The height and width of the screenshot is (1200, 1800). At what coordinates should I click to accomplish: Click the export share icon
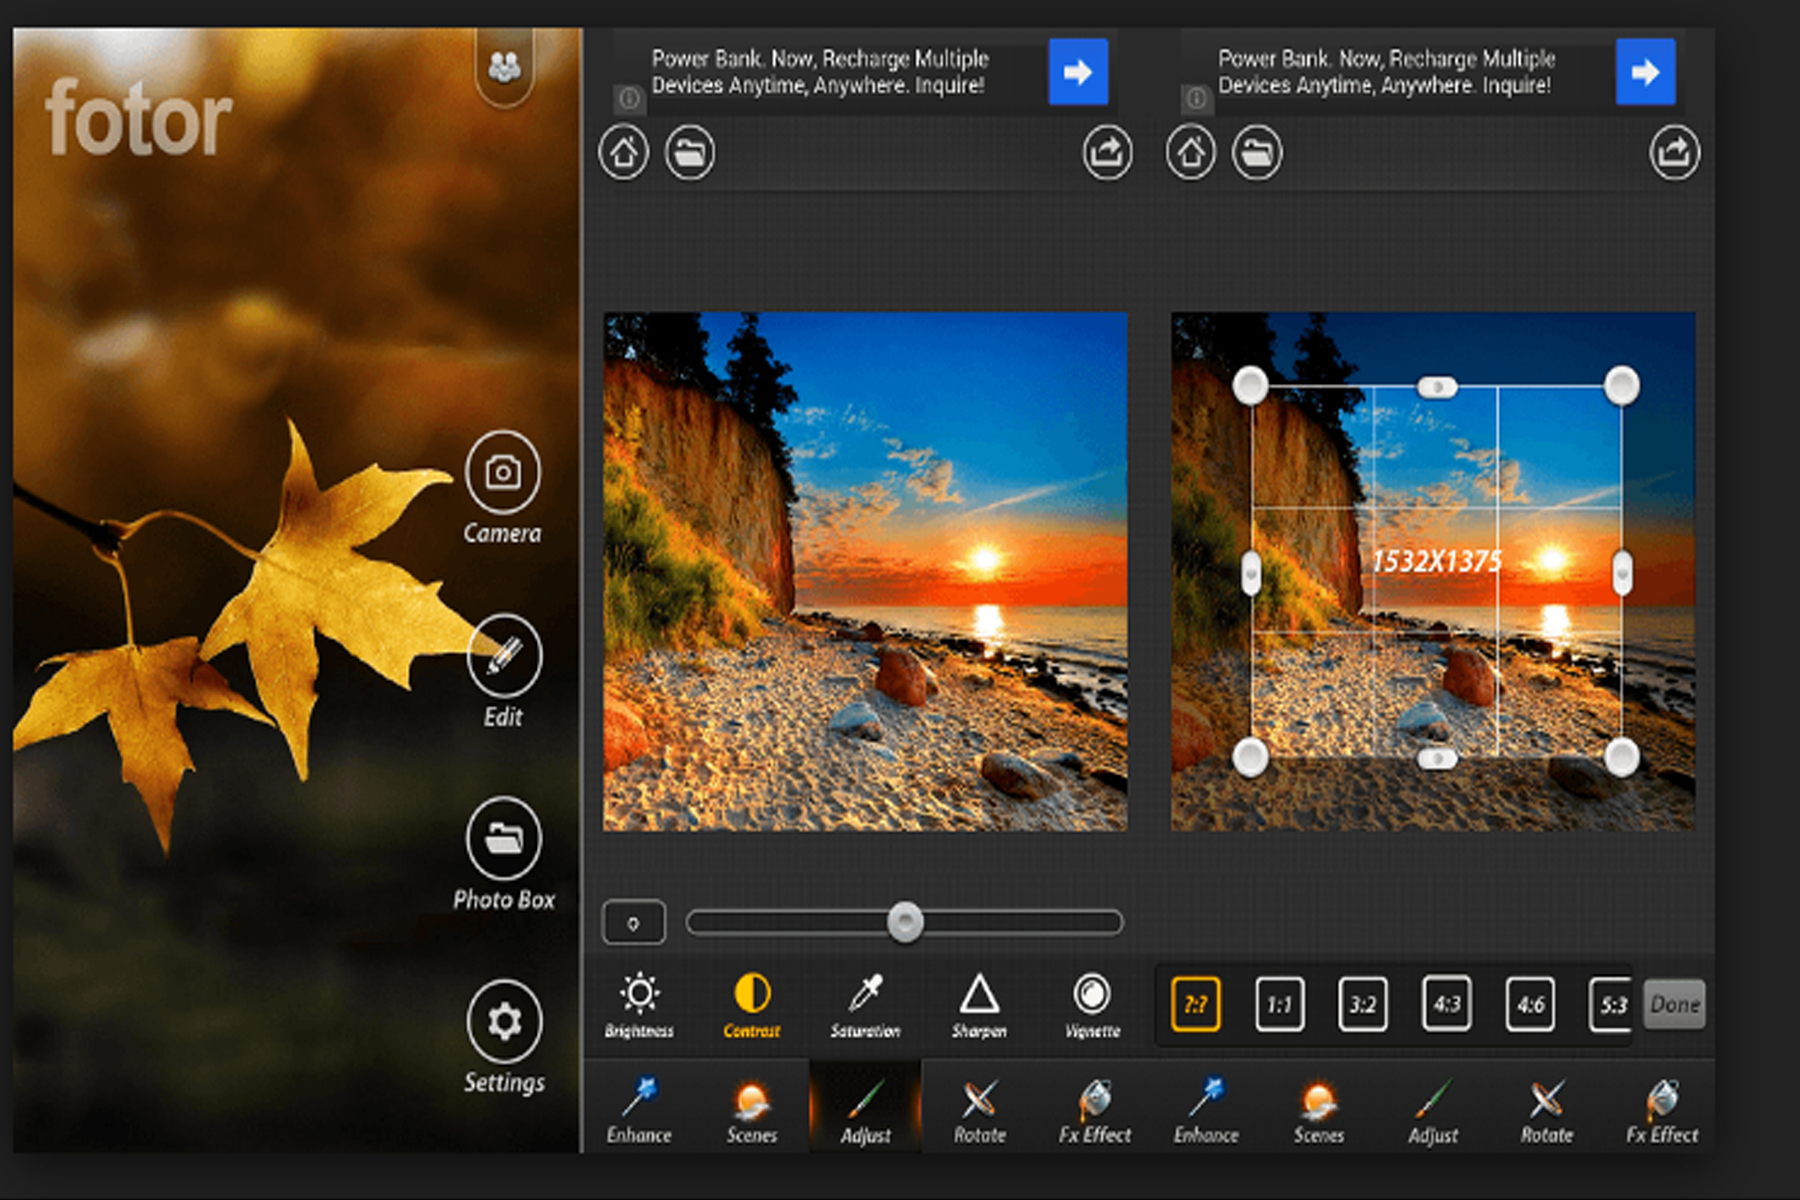point(1108,152)
